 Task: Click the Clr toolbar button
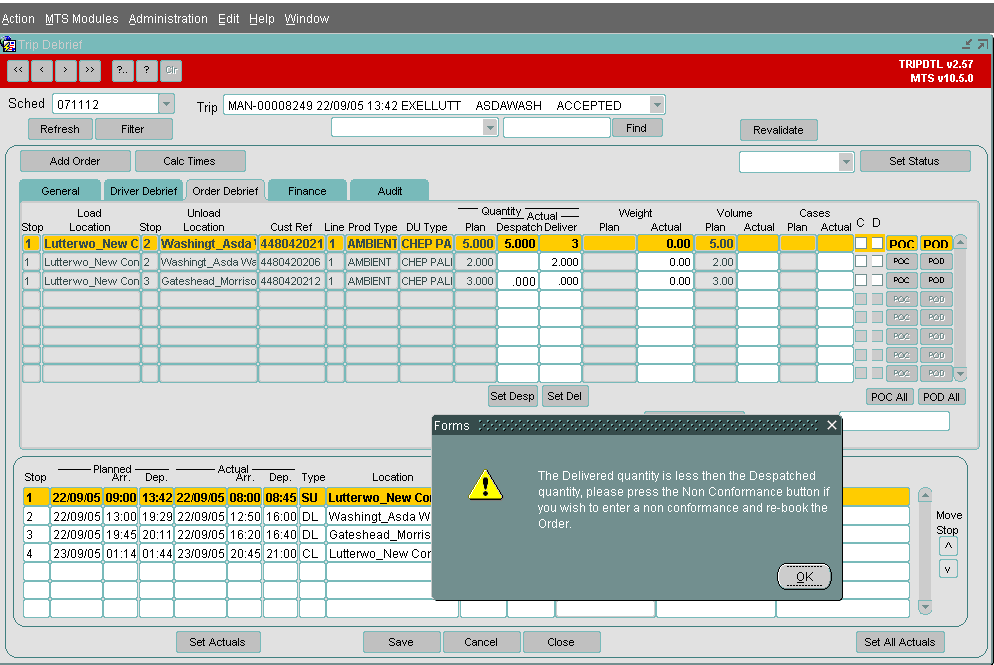pos(171,70)
